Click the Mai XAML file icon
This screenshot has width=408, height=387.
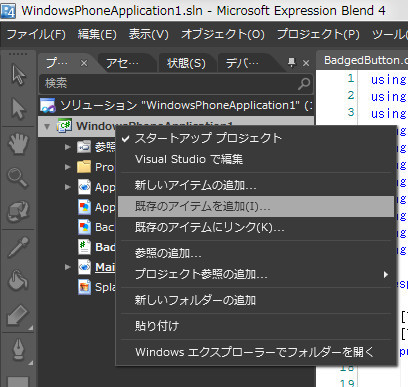click(84, 267)
